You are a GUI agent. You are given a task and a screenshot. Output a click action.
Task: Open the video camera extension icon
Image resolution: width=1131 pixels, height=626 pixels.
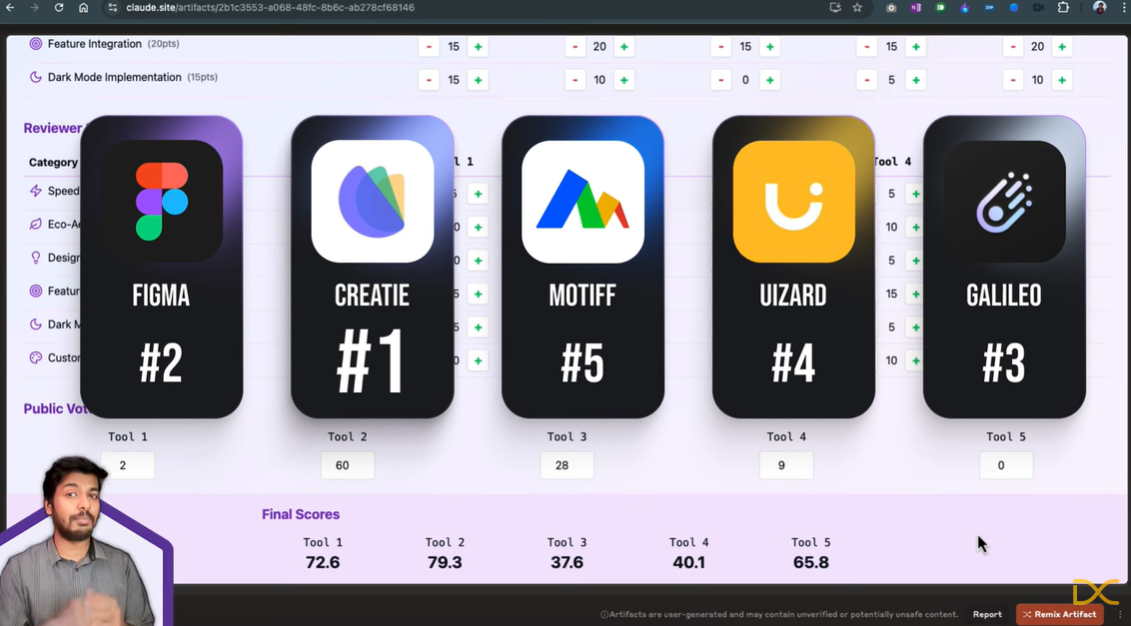pos(1039,7)
